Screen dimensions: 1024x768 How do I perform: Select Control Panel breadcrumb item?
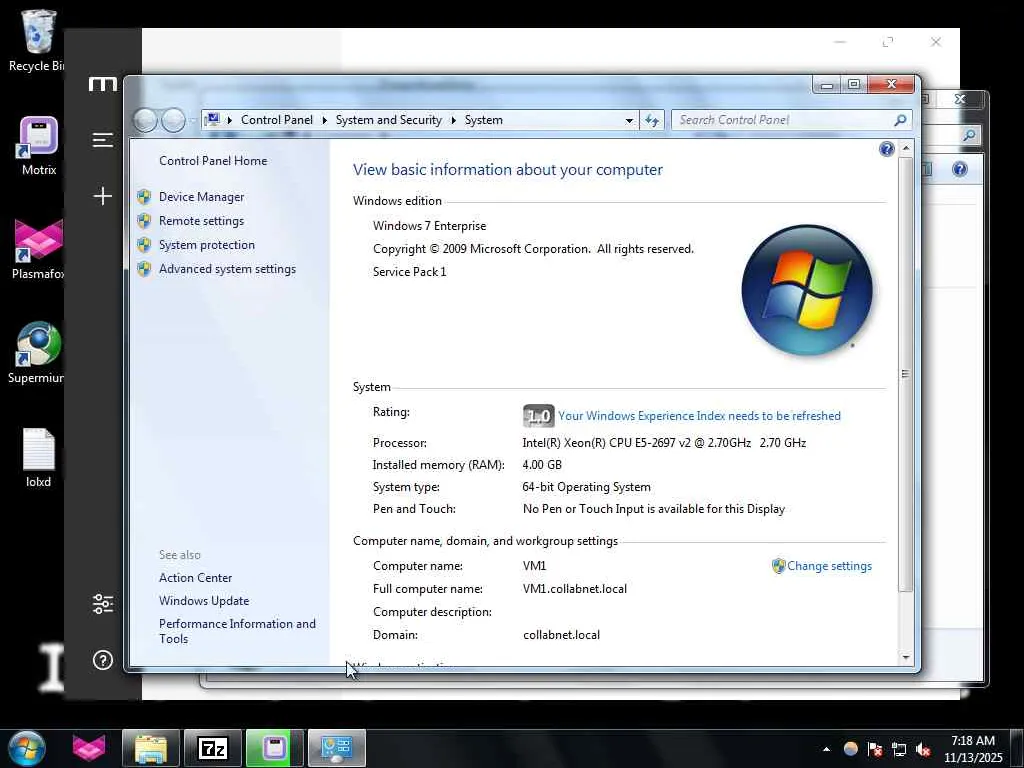tap(277, 120)
